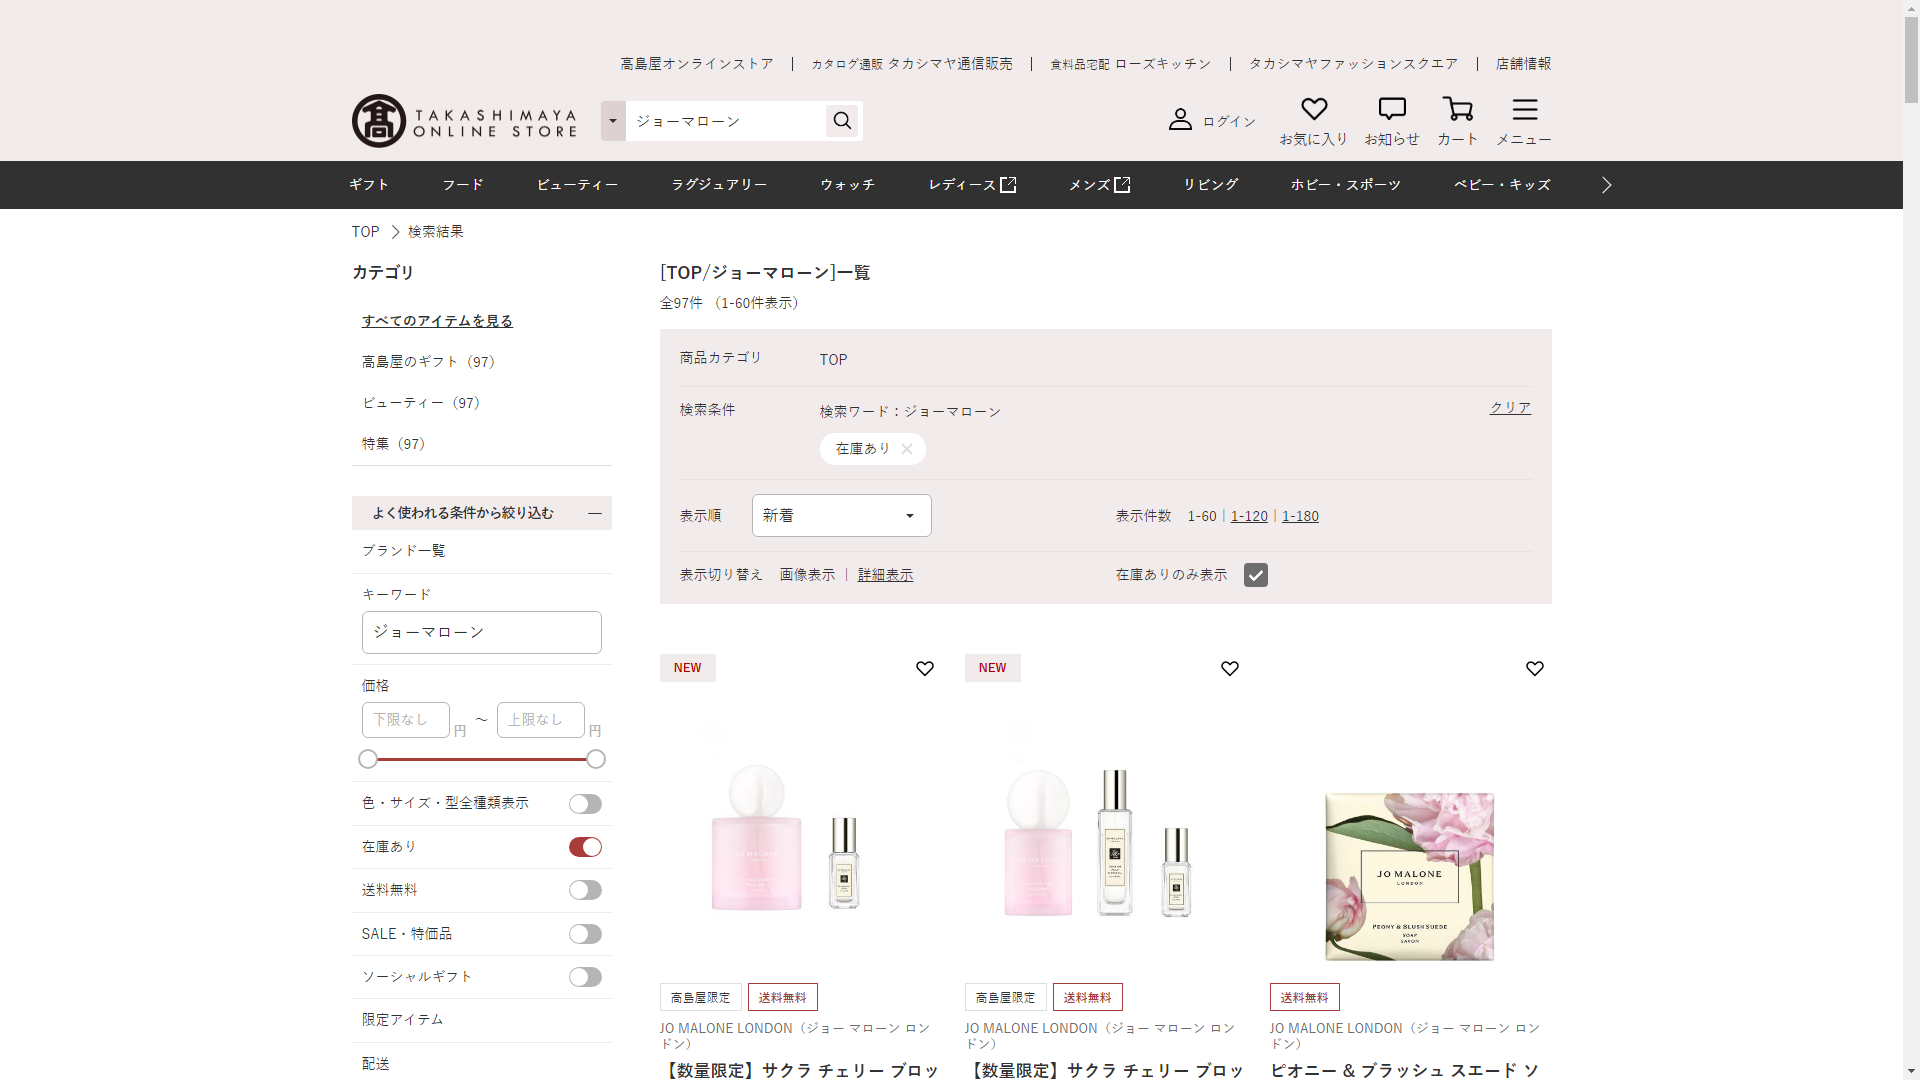The image size is (1920, 1080).
Task: Open the お知らせ notifications icon
Action: [1391, 109]
